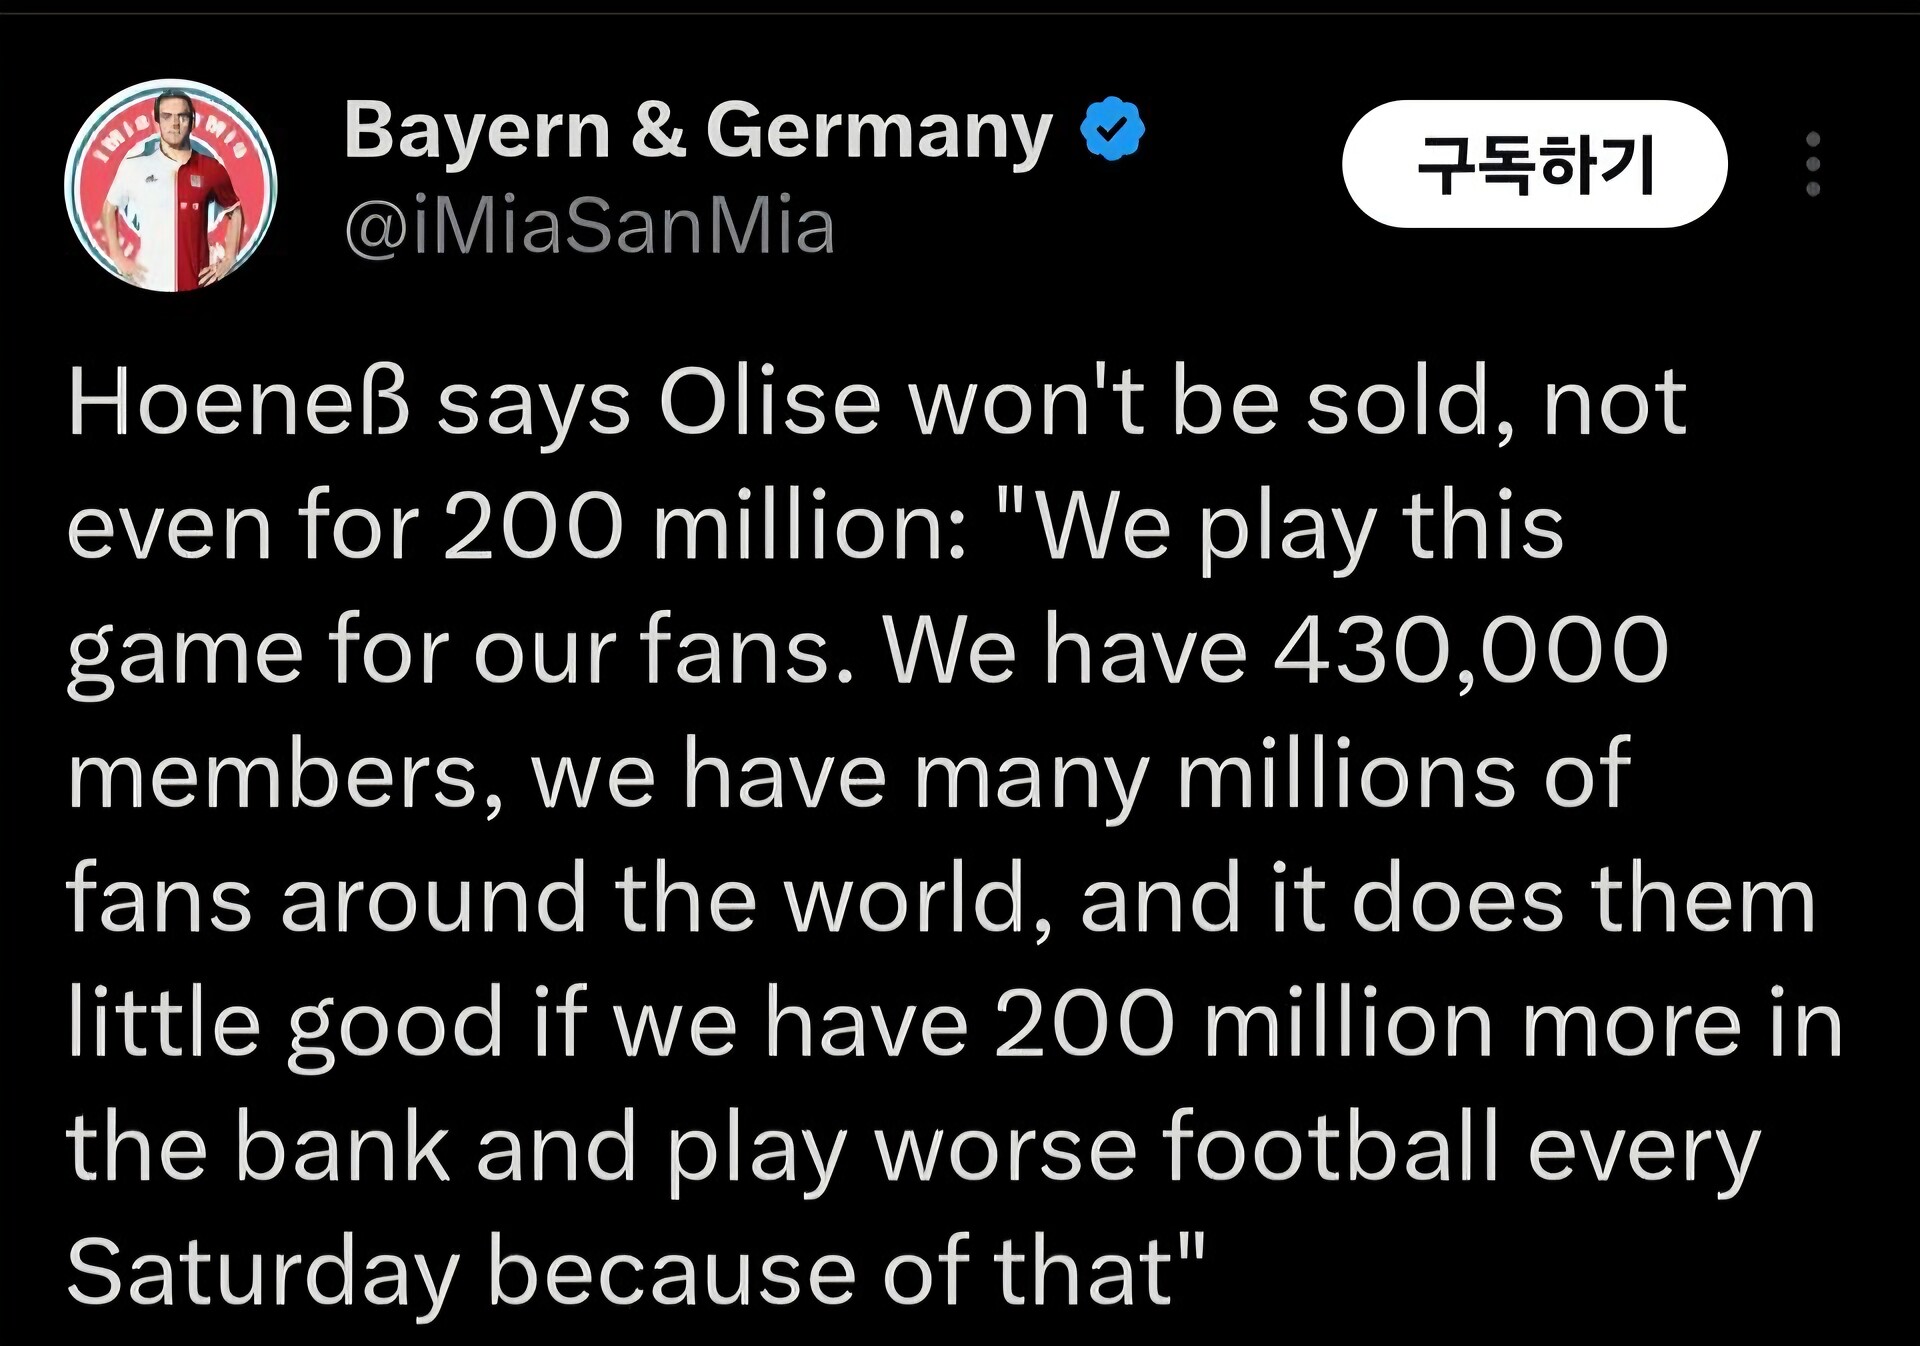
Task: Open the three-dot more options menu
Action: point(1813,164)
